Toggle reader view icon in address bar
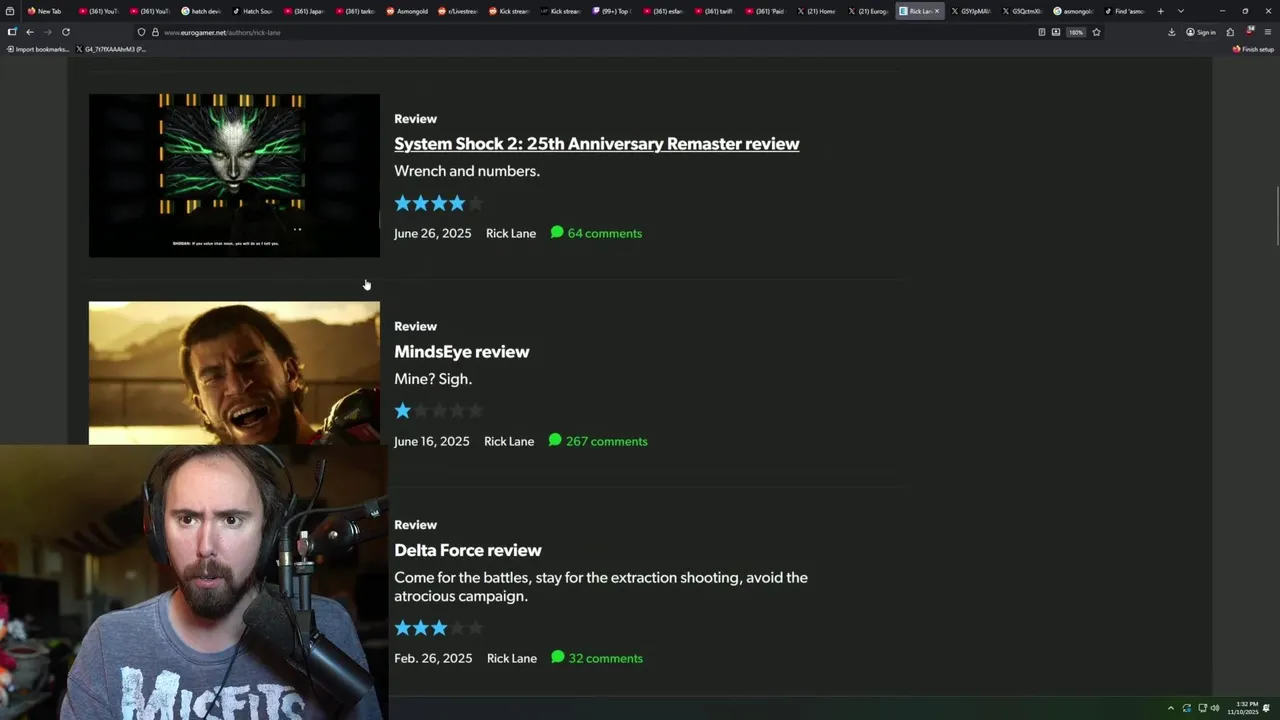1280x720 pixels. click(1042, 32)
